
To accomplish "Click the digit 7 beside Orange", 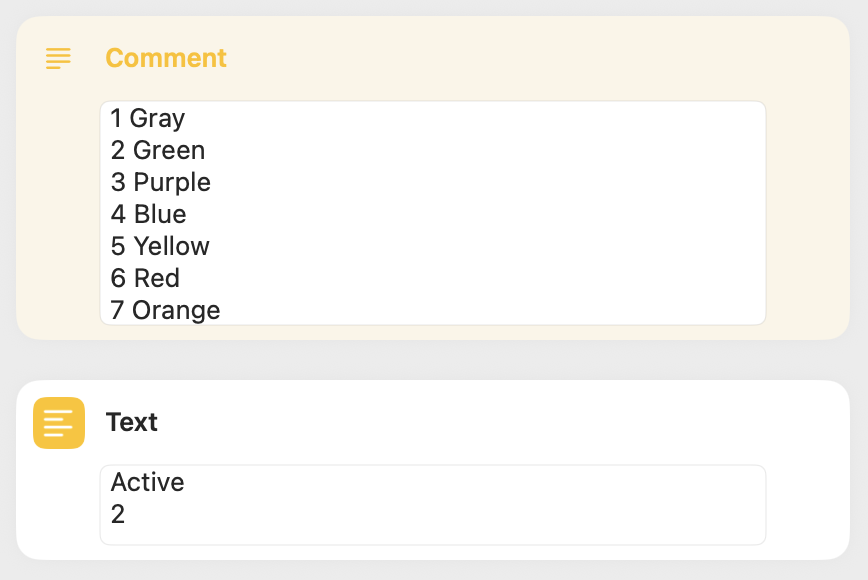I will coord(117,310).
